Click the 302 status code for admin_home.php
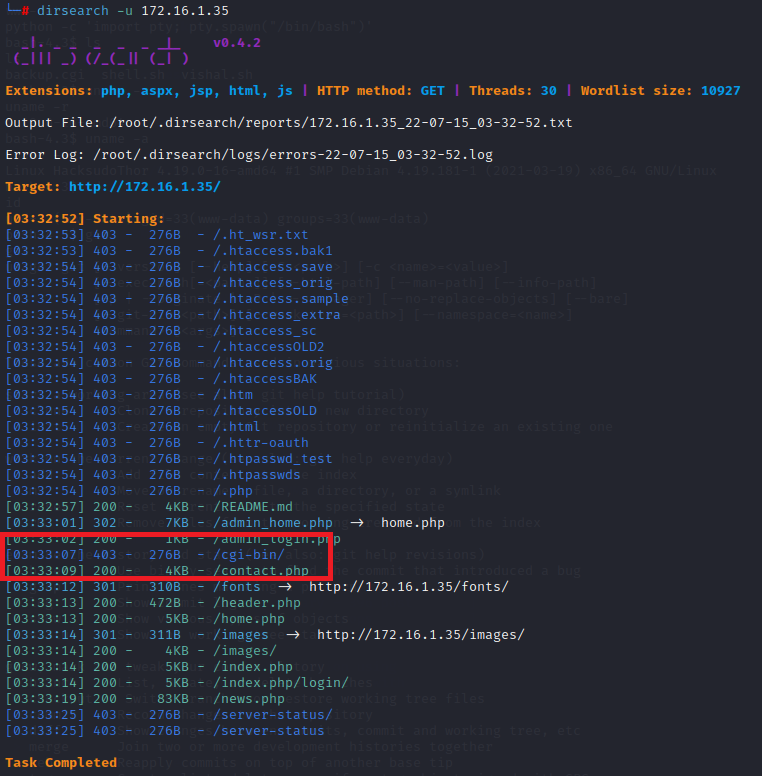 (x=105, y=523)
